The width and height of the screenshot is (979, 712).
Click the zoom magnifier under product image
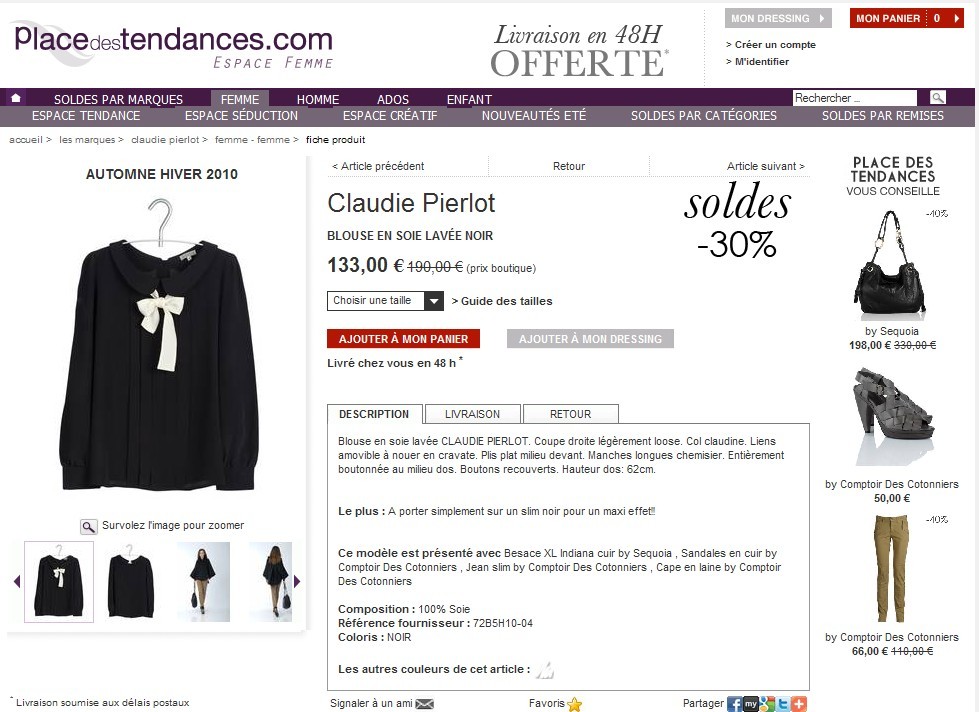[89, 527]
